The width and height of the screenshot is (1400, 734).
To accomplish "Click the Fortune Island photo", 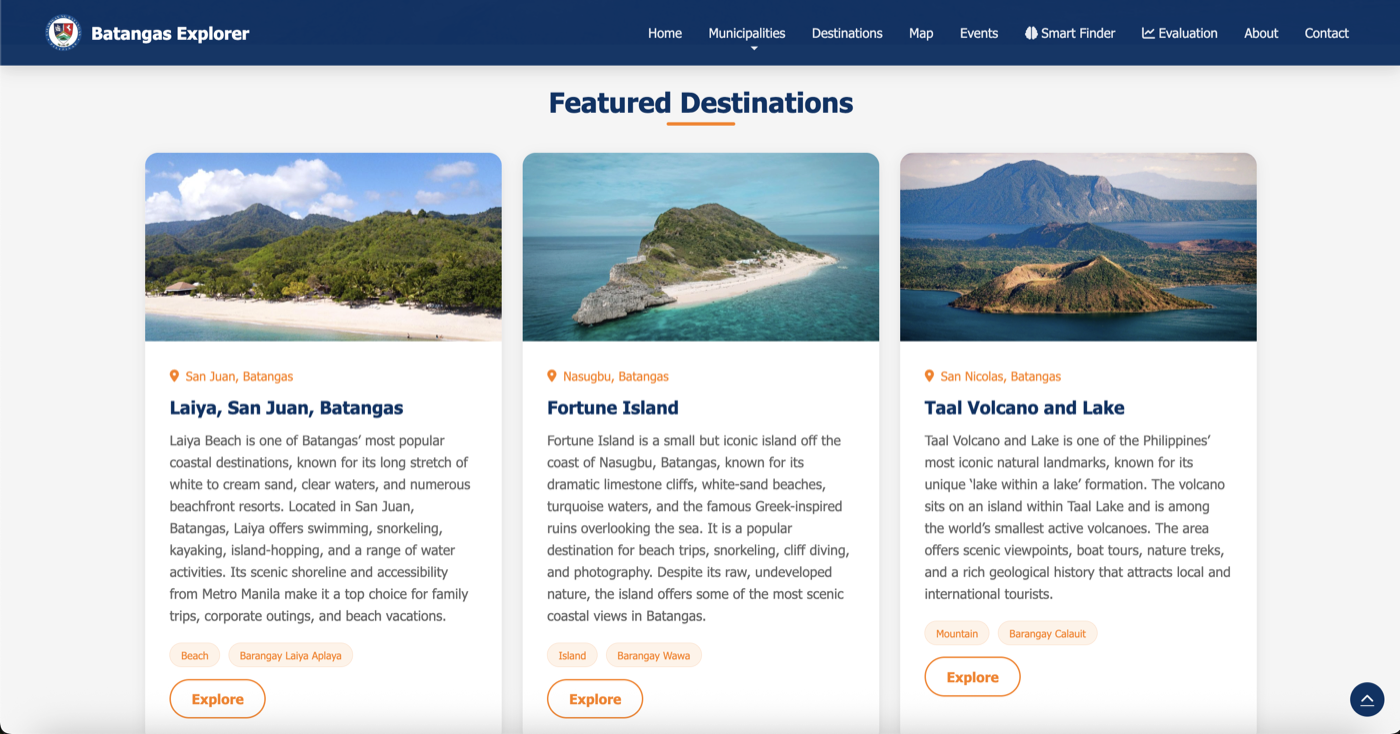I will (x=700, y=246).
